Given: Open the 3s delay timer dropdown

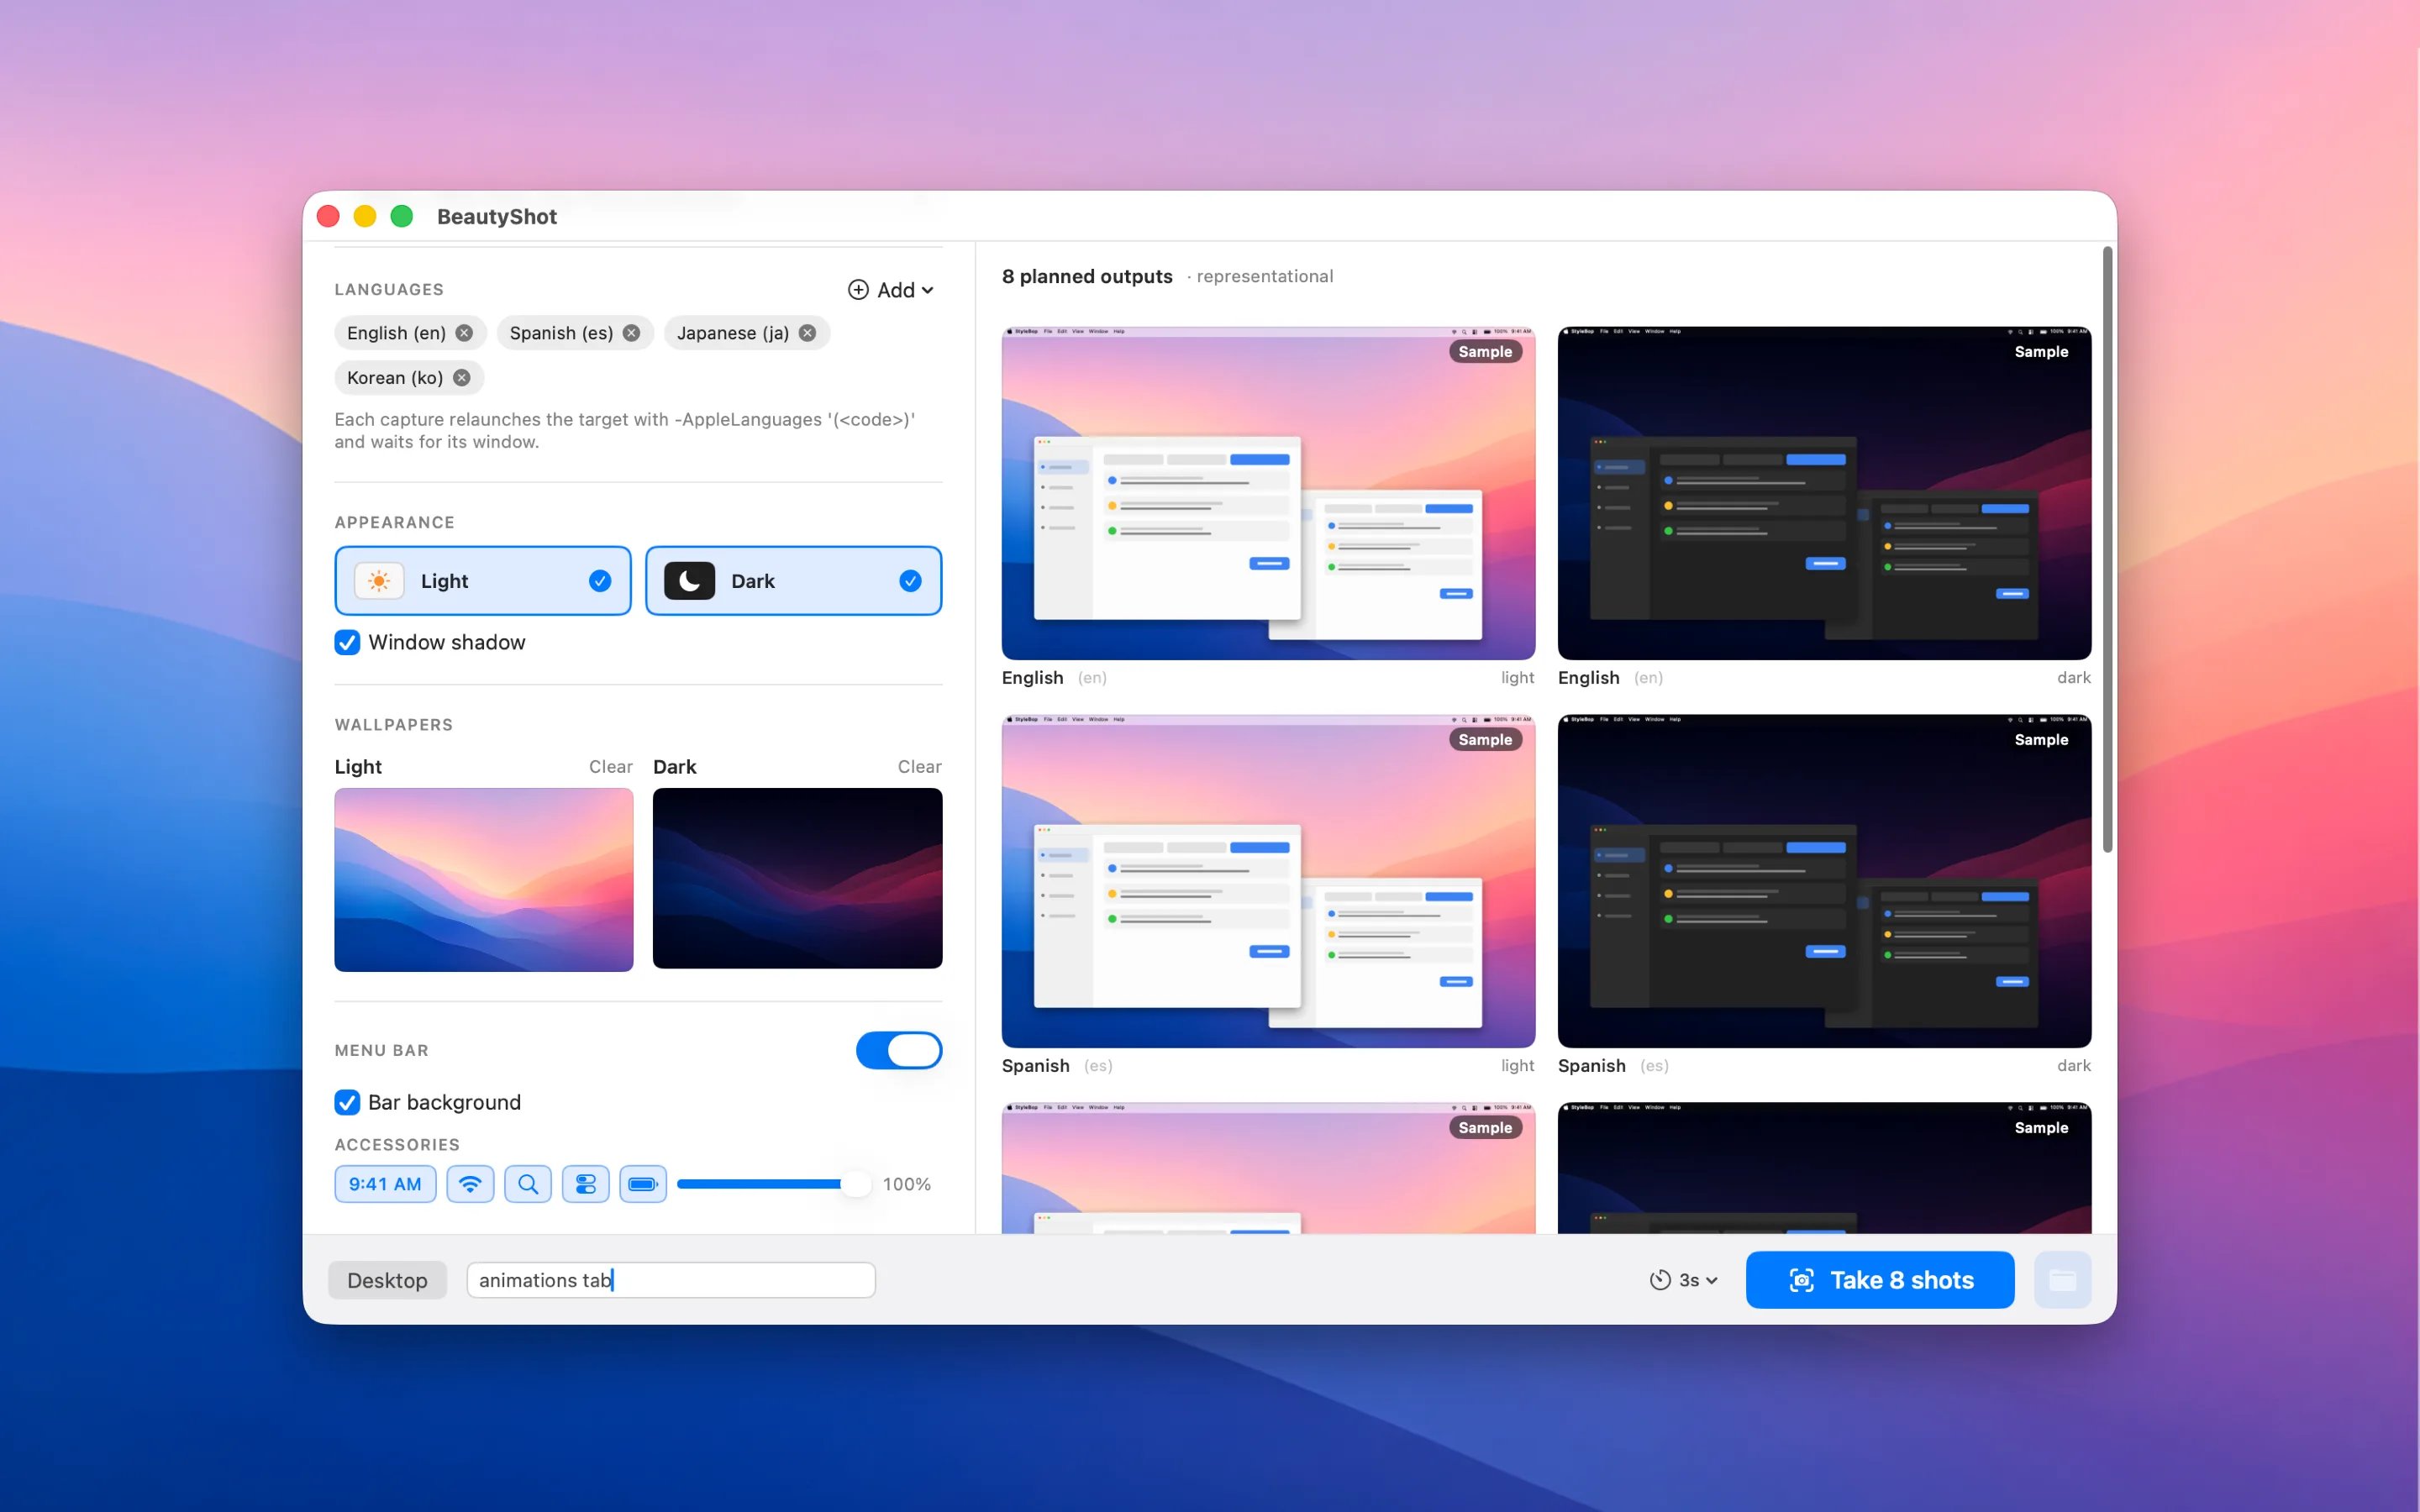Looking at the screenshot, I should pos(1684,1280).
